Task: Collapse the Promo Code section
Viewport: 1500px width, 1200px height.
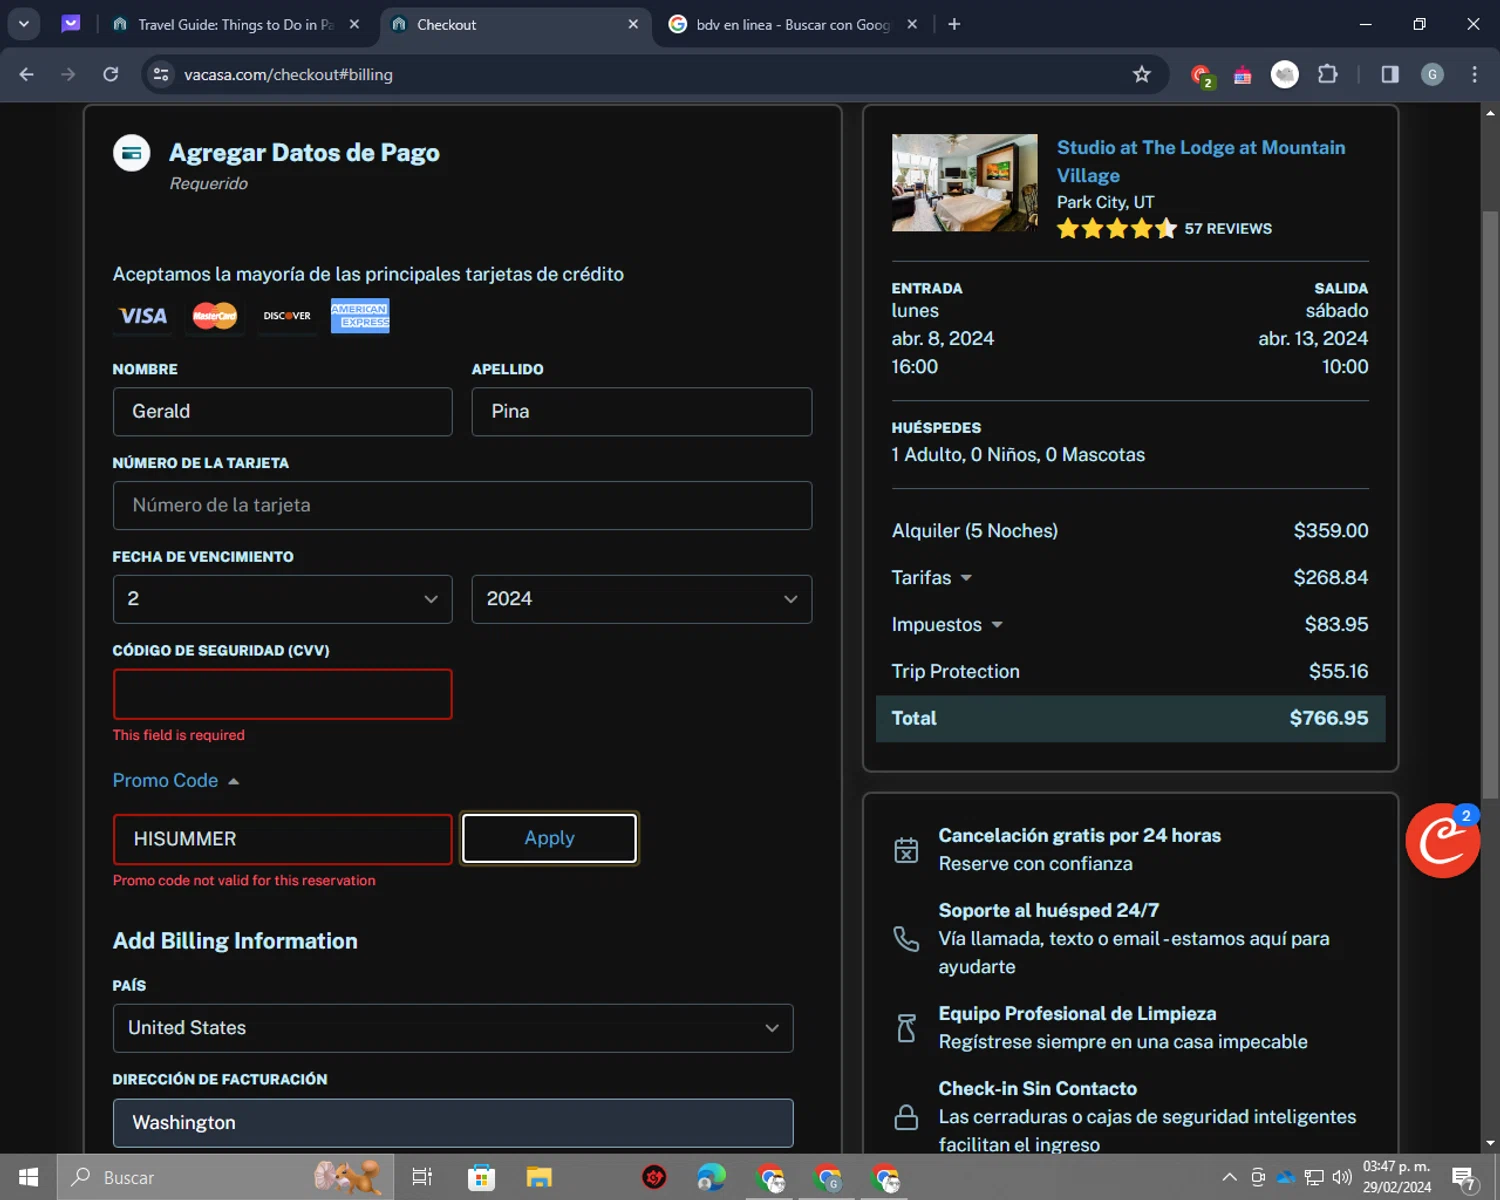Action: (x=176, y=781)
